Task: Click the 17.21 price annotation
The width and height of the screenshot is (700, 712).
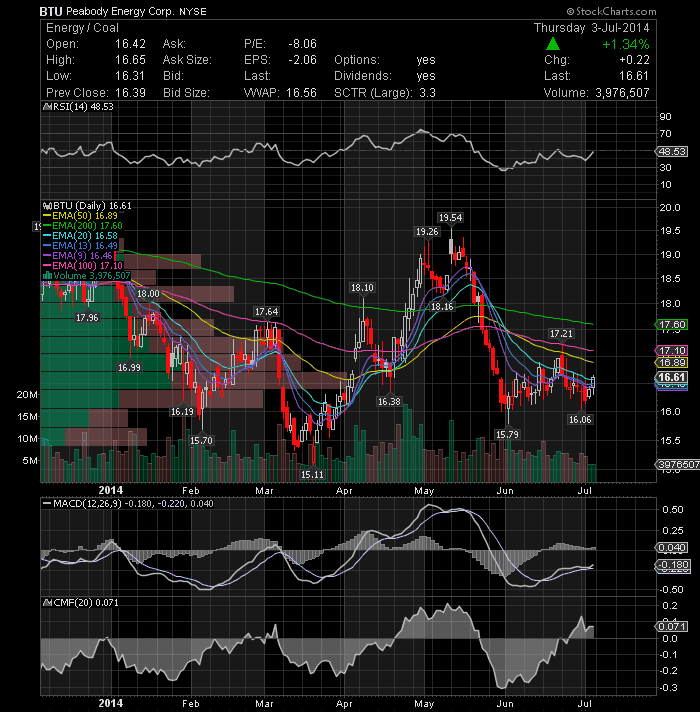Action: tap(562, 334)
